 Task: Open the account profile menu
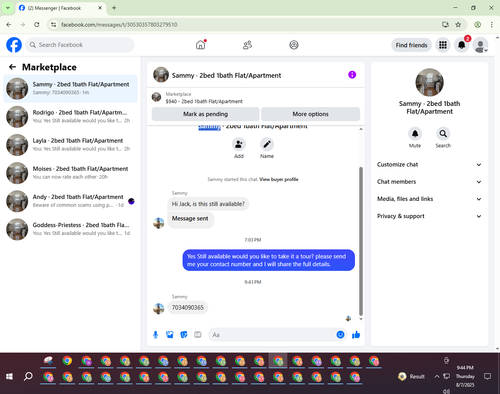(x=481, y=45)
